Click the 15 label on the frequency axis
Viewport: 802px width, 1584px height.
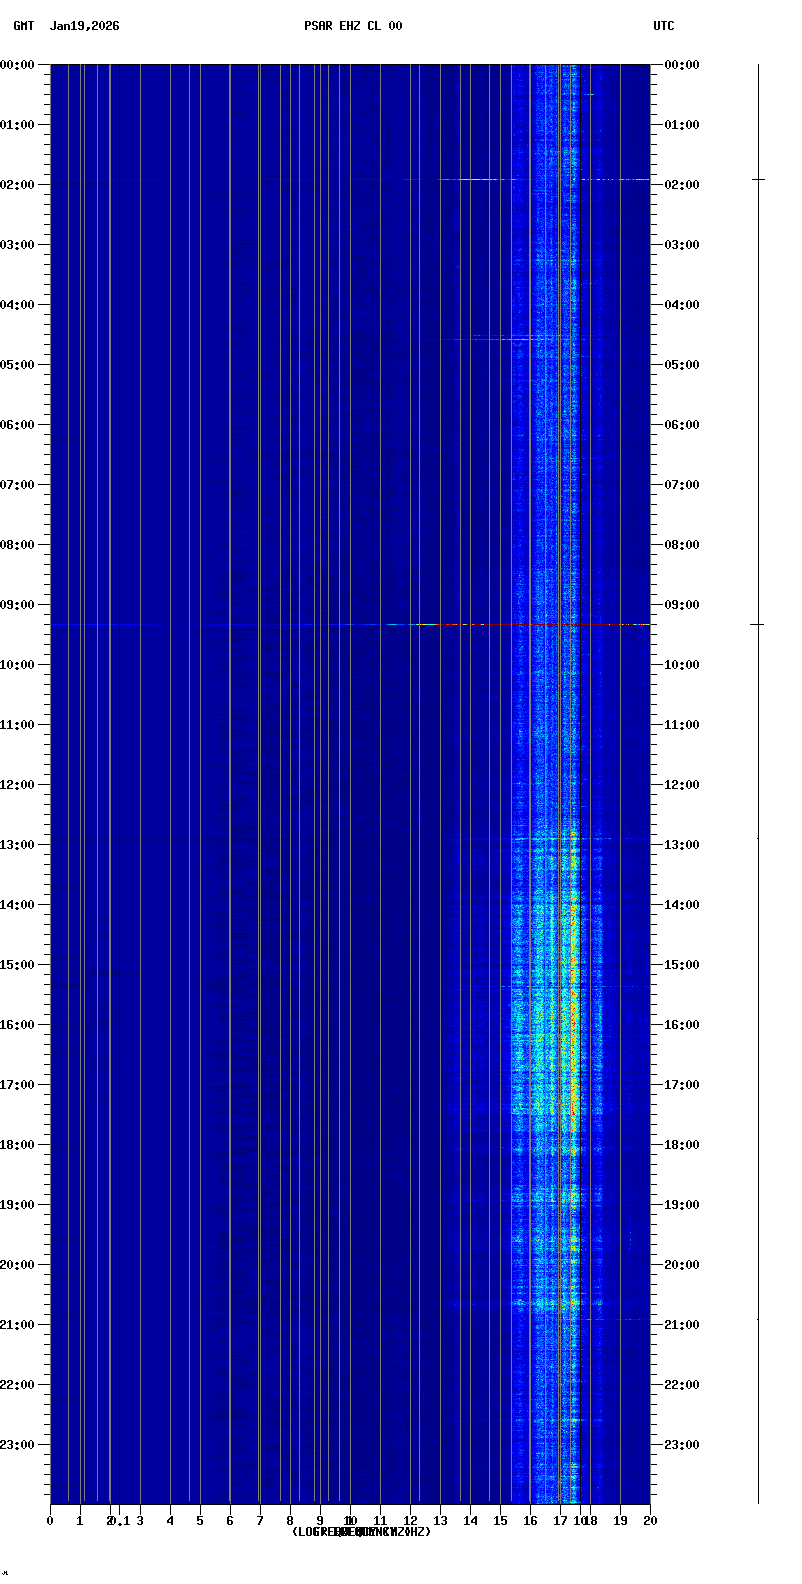[x=500, y=1521]
